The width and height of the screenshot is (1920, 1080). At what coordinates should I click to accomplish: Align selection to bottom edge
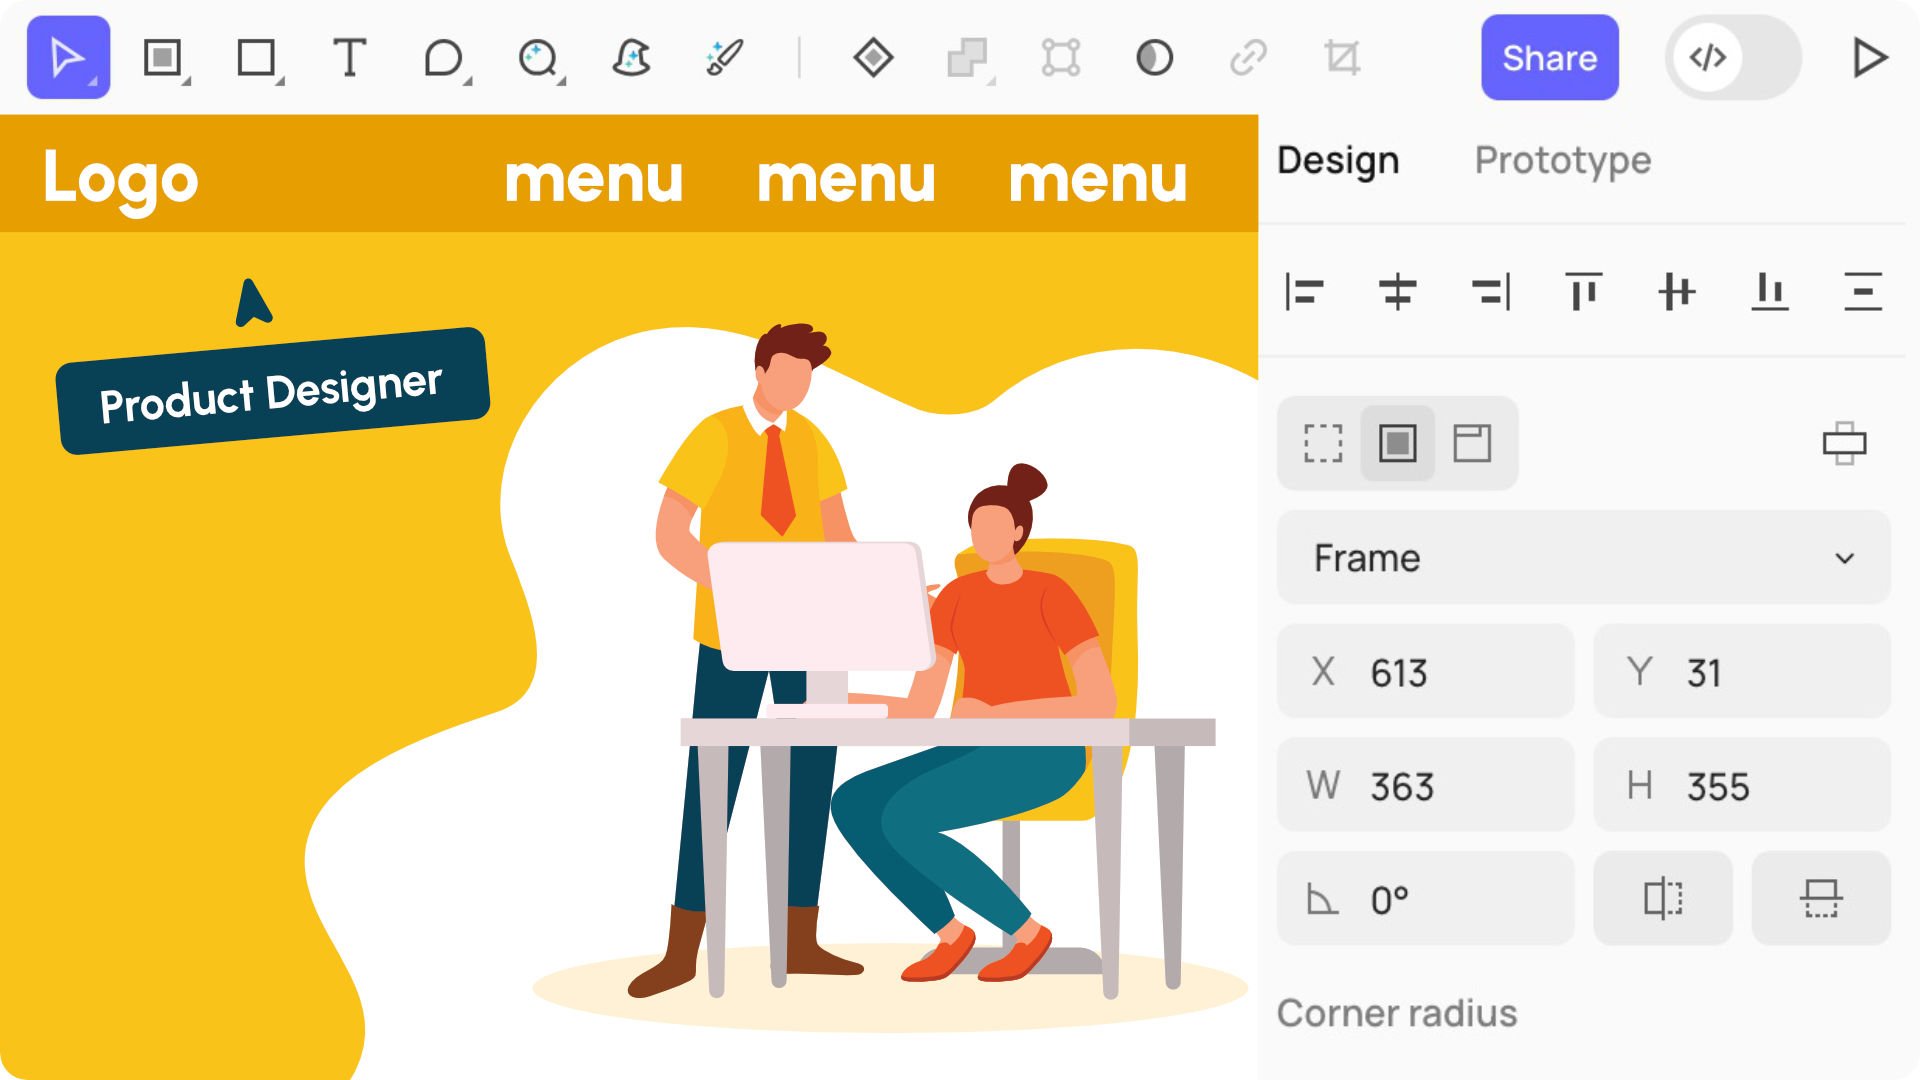pos(1770,293)
